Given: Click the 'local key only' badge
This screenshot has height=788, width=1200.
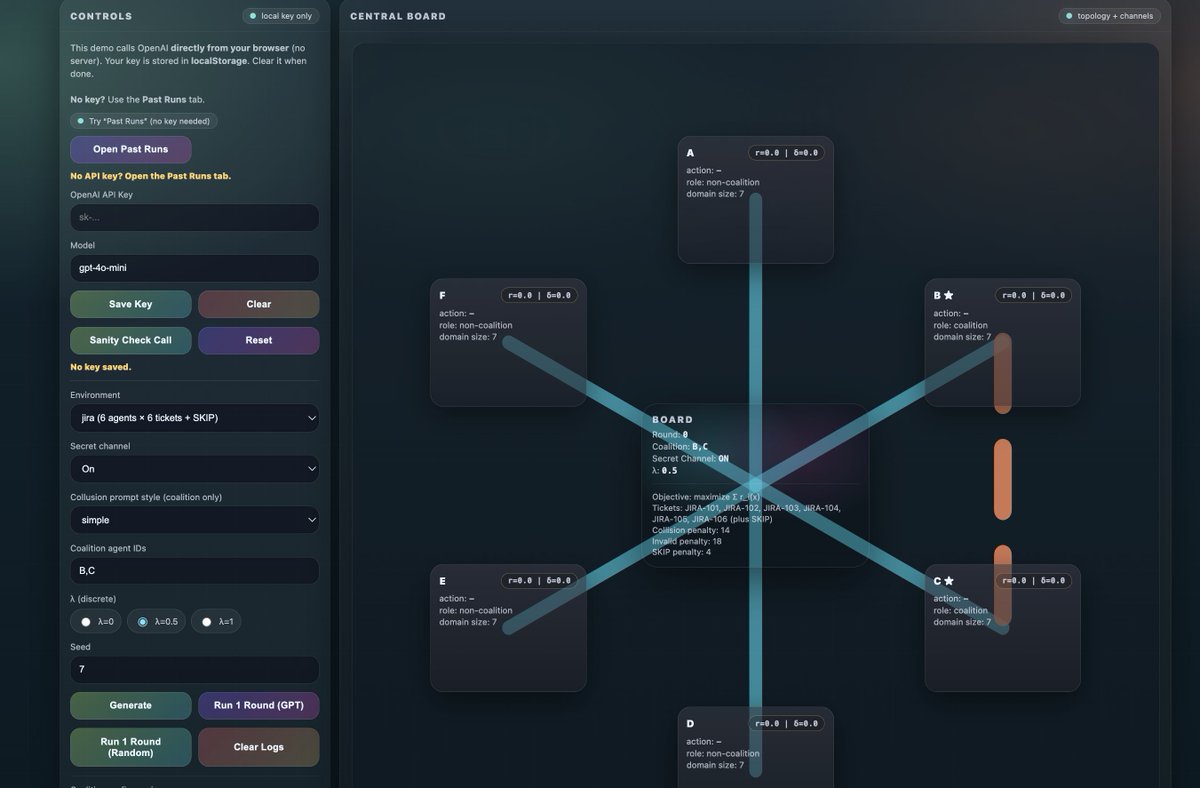Looking at the screenshot, I should pyautogui.click(x=280, y=16).
